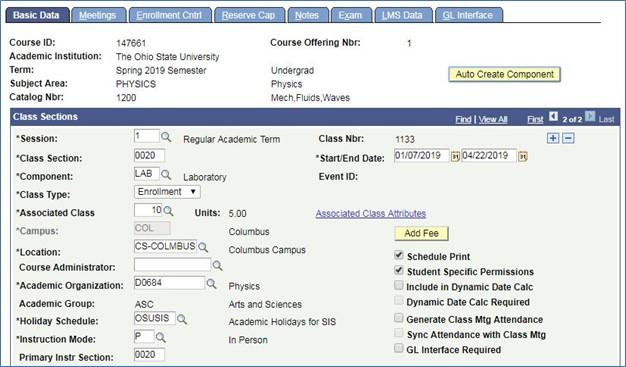This screenshot has width=626, height=367.
Task: Click the Location field CS-COLMBUS
Action: [165, 246]
